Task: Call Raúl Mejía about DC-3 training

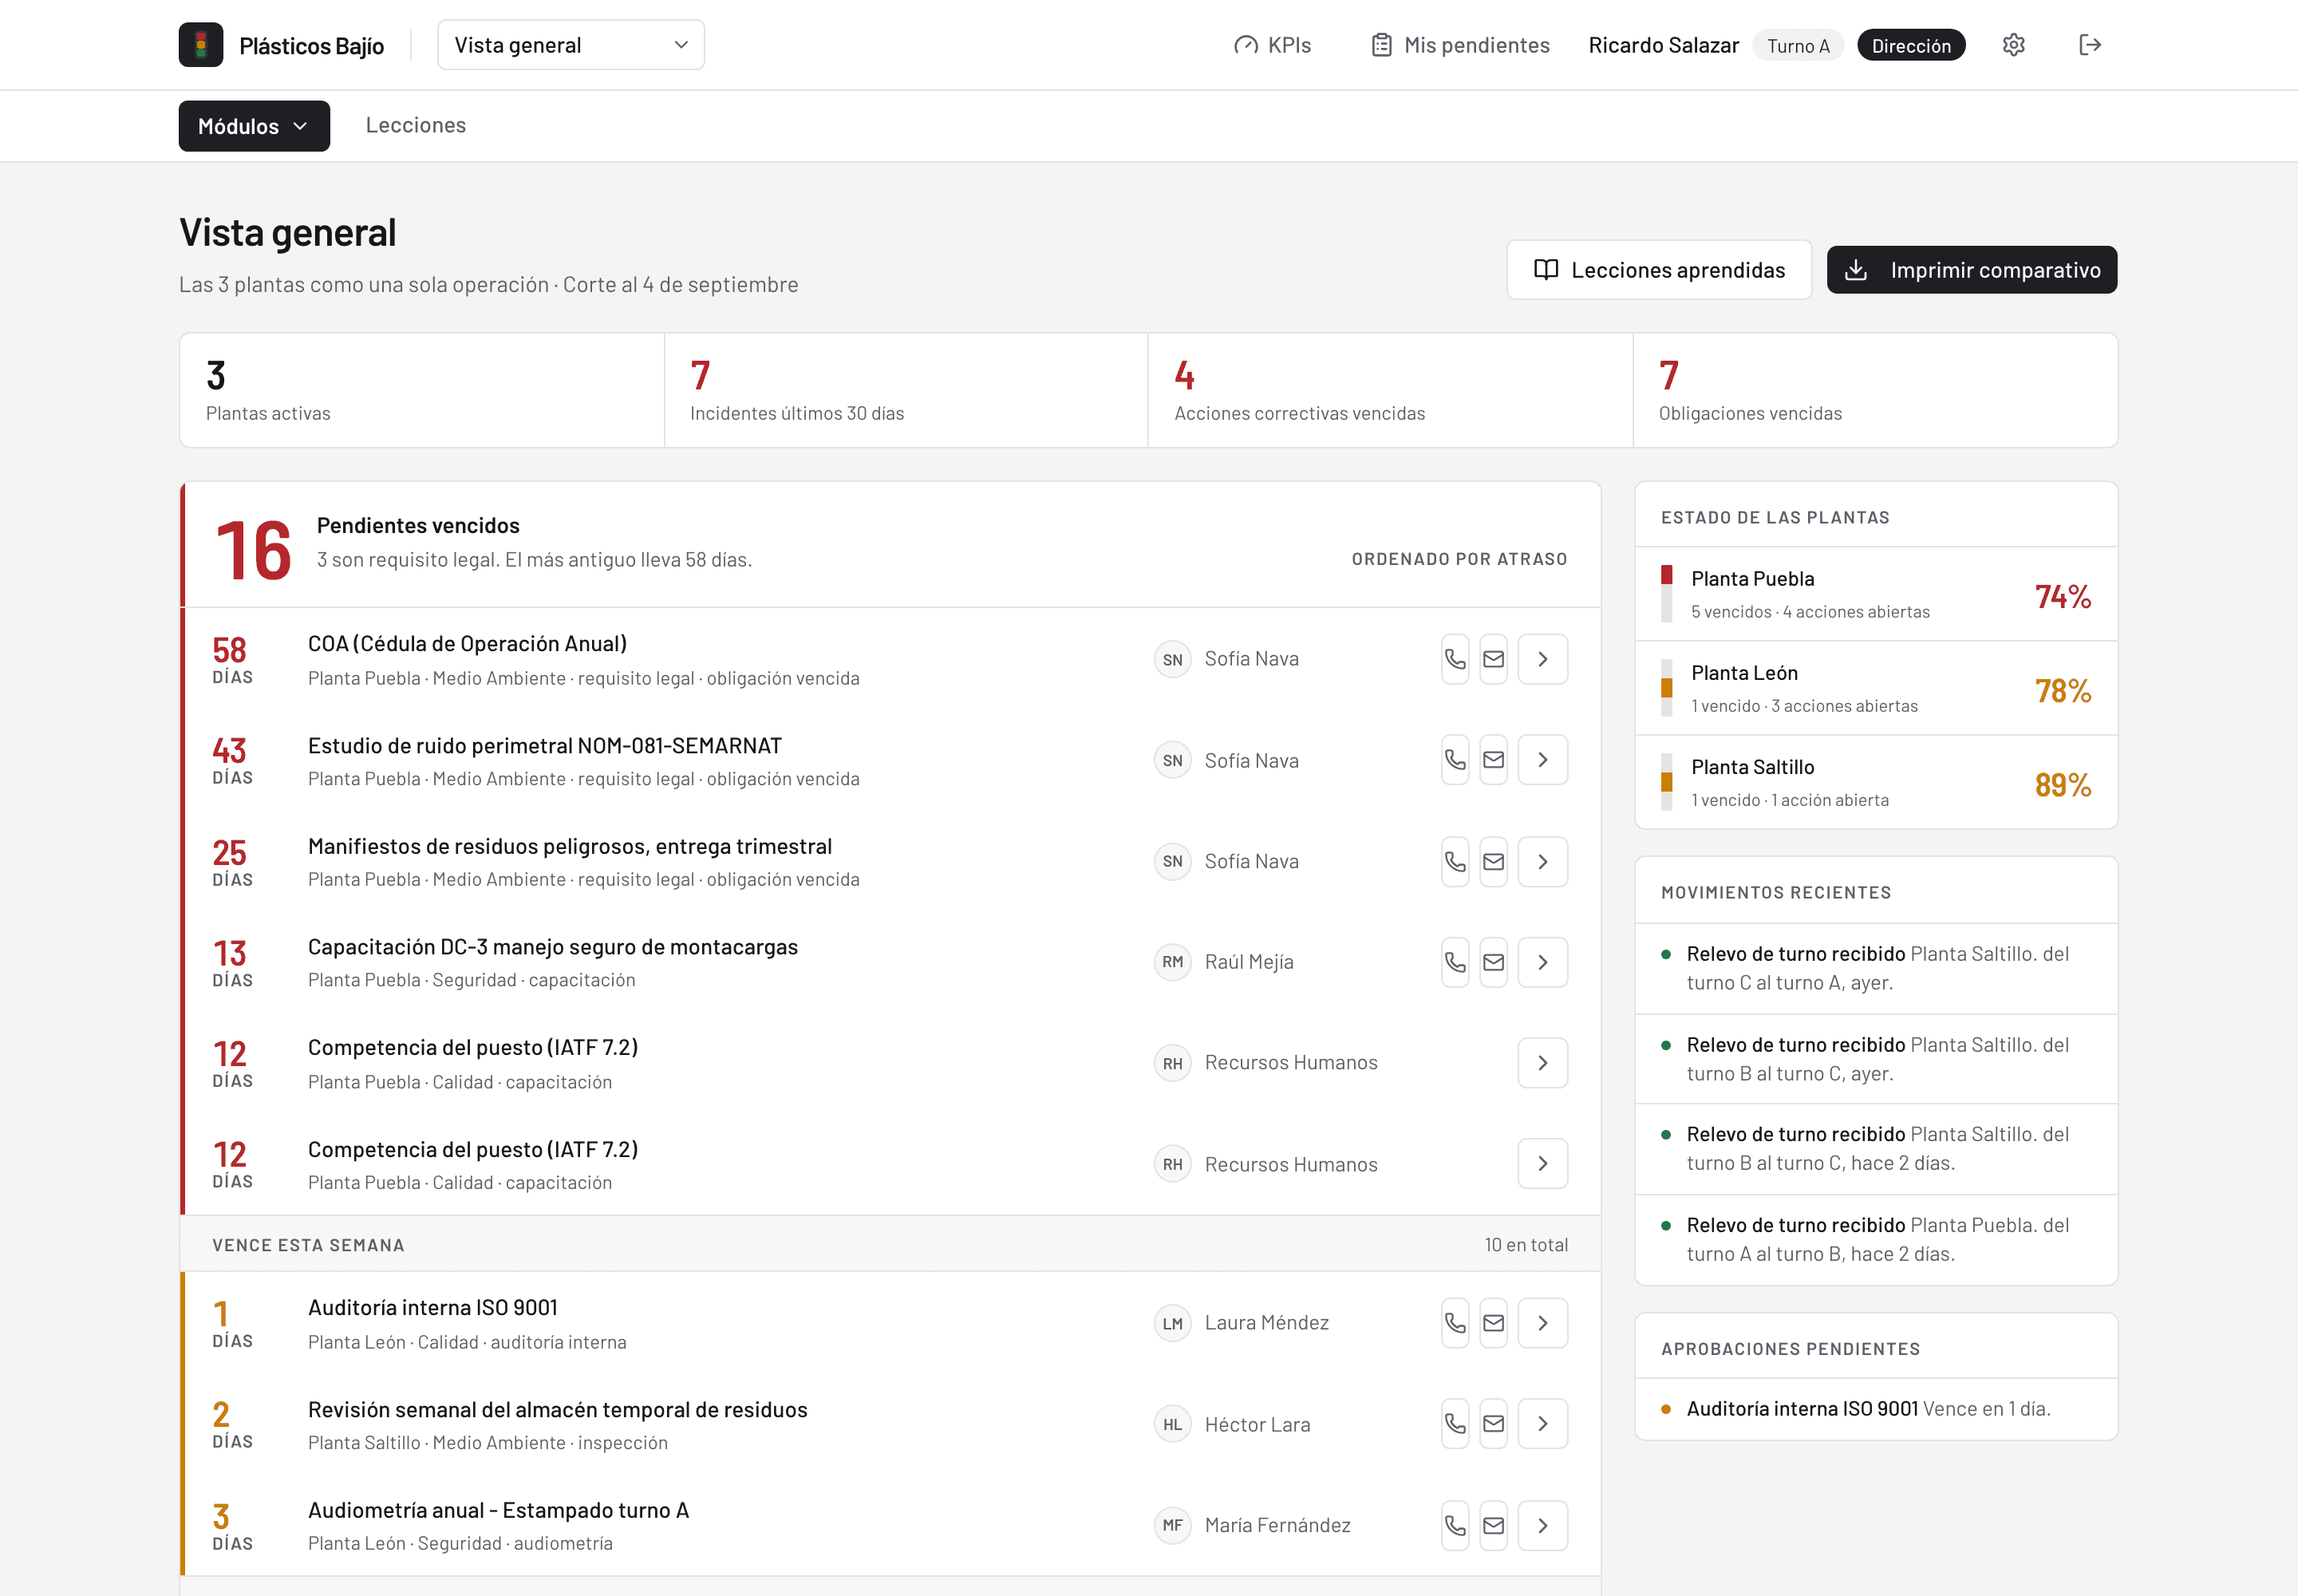Action: point(1455,962)
